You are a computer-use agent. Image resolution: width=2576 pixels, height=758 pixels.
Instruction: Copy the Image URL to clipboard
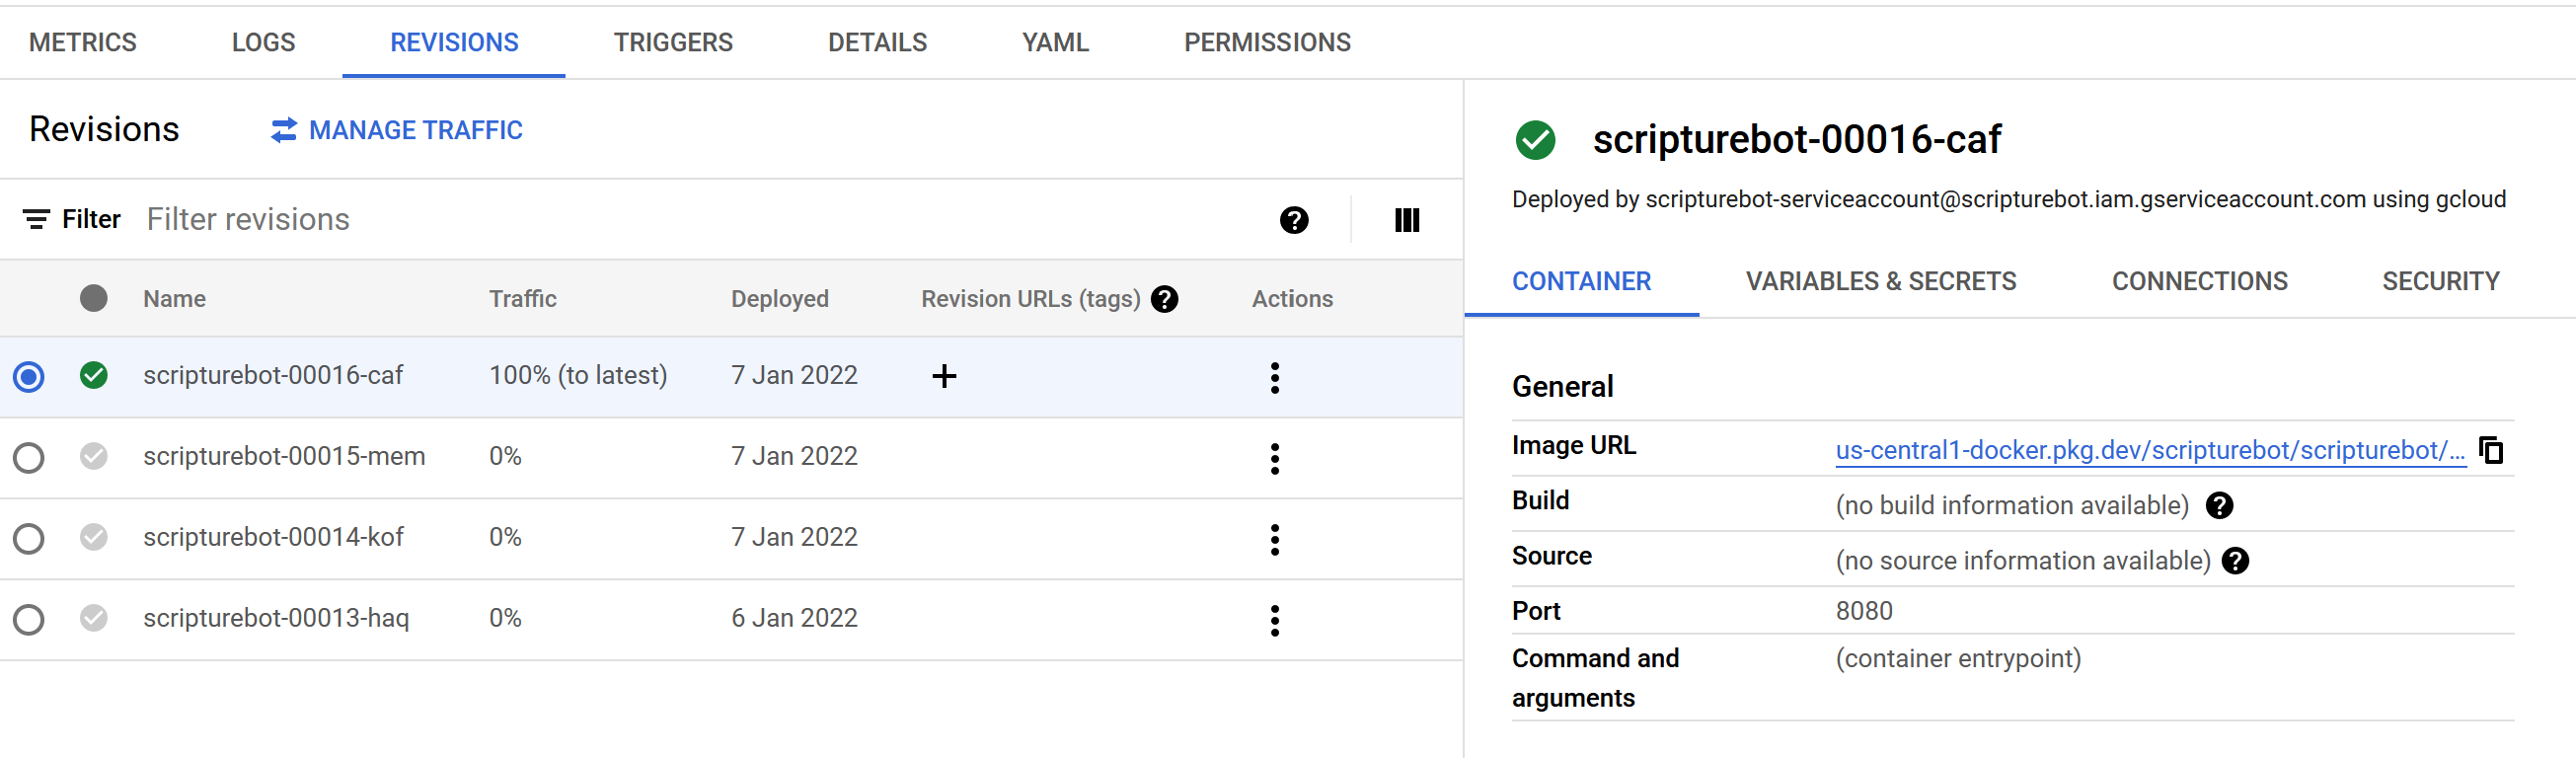[2491, 450]
